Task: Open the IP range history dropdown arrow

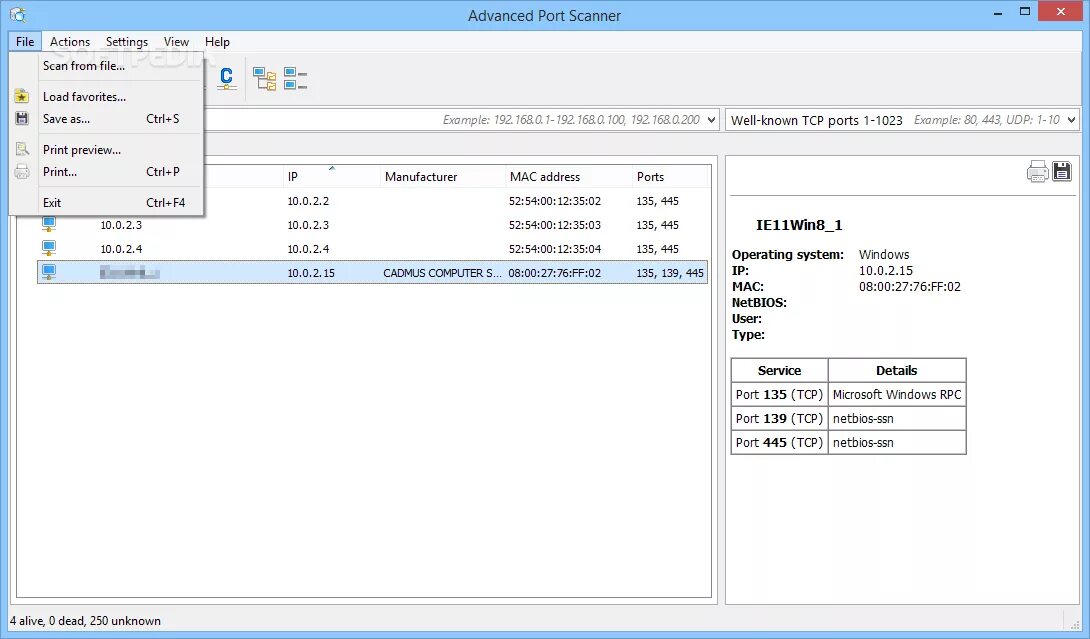Action: coord(711,120)
